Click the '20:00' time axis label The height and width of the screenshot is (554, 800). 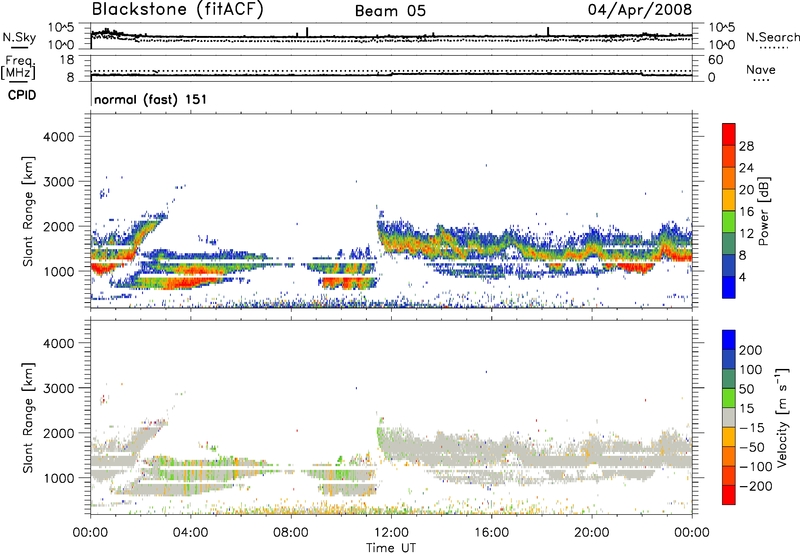coord(591,533)
